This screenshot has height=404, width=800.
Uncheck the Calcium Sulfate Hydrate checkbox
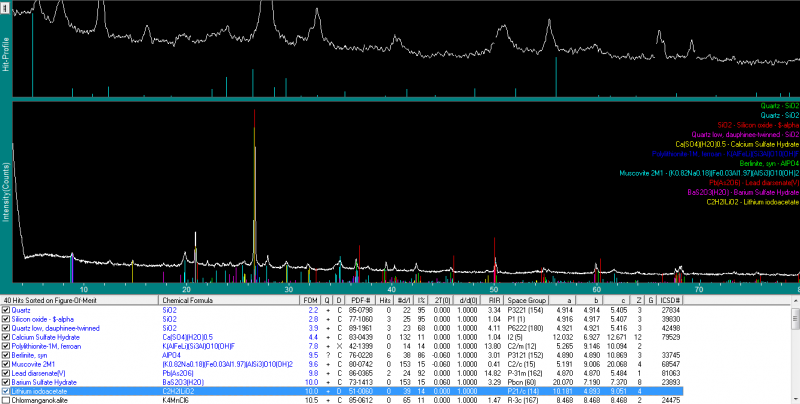(x=6, y=337)
